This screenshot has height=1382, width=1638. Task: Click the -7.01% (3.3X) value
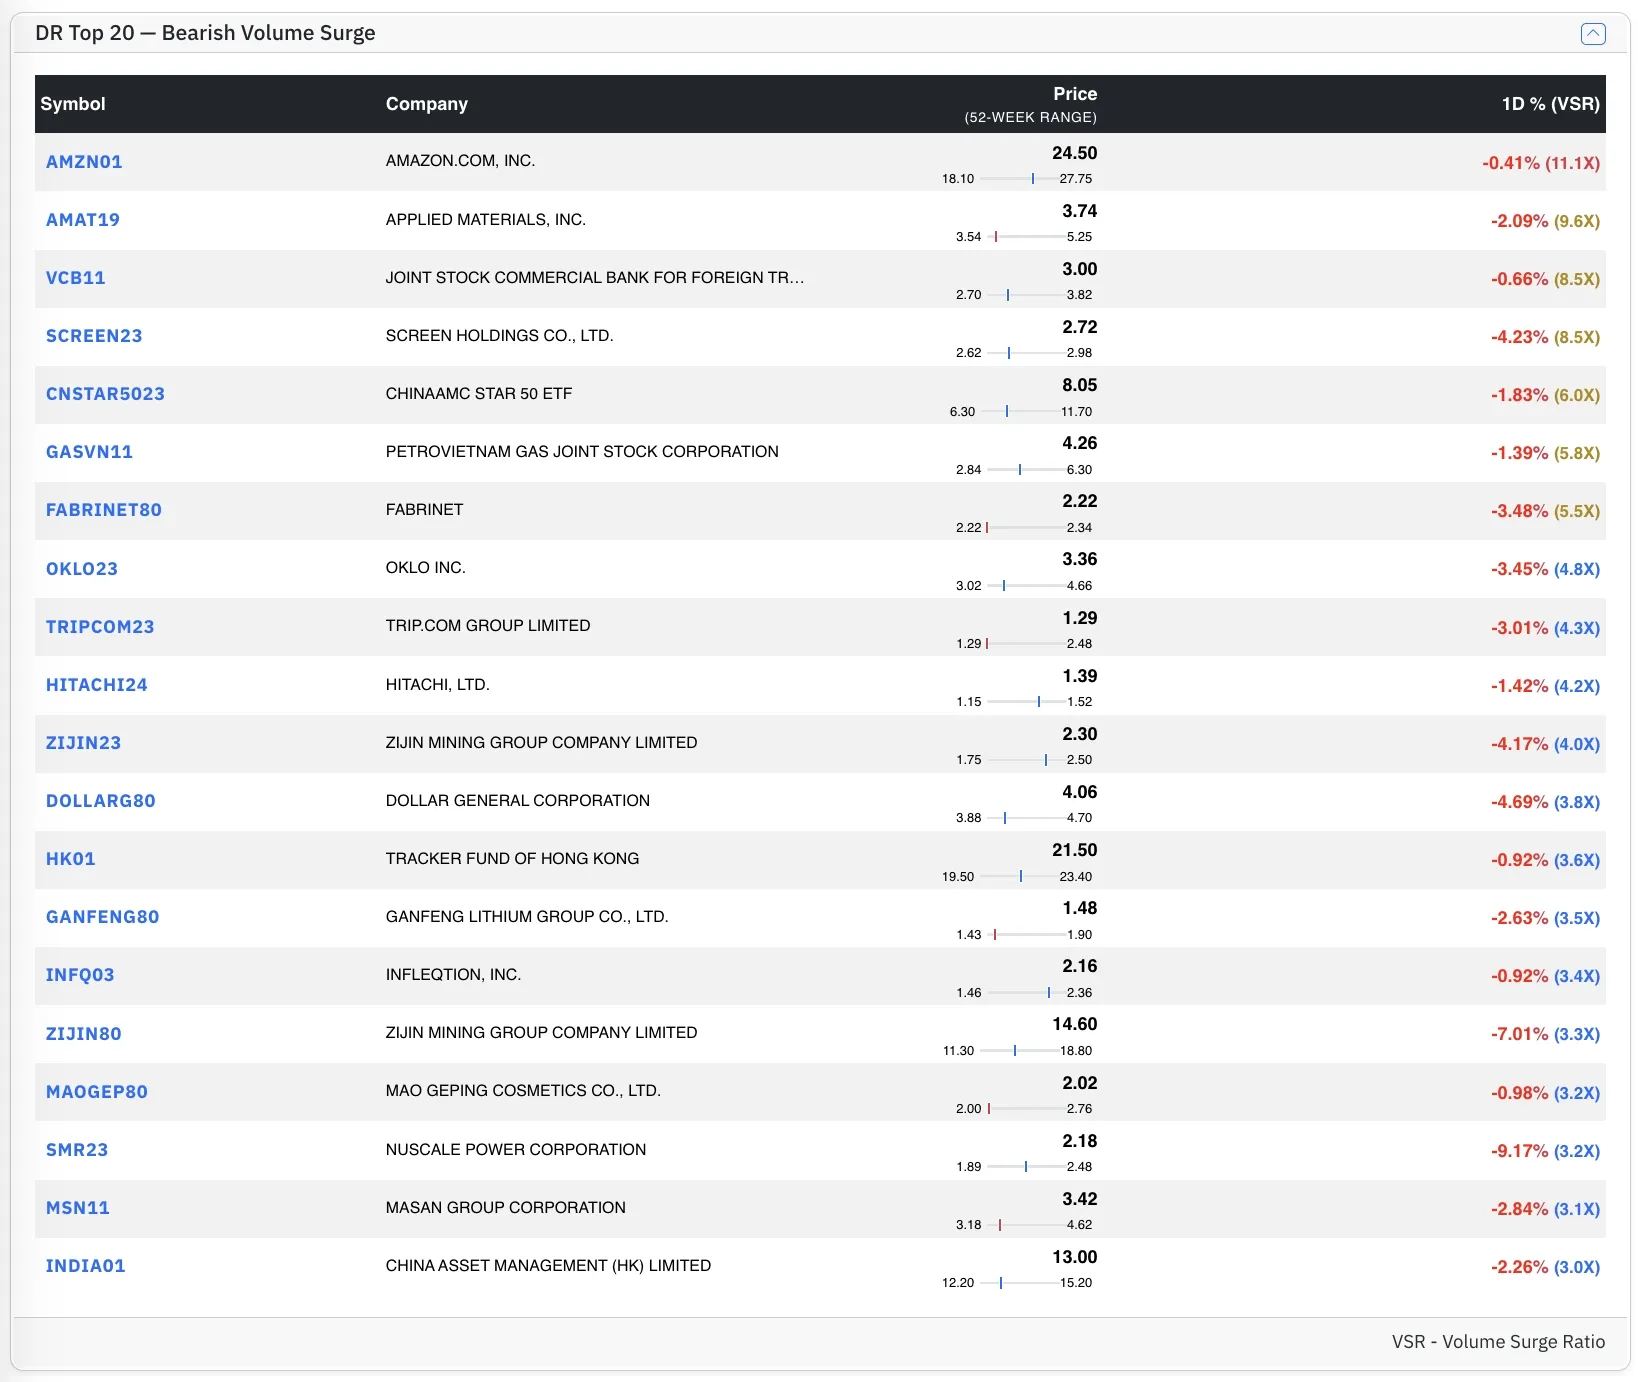[1545, 1034]
